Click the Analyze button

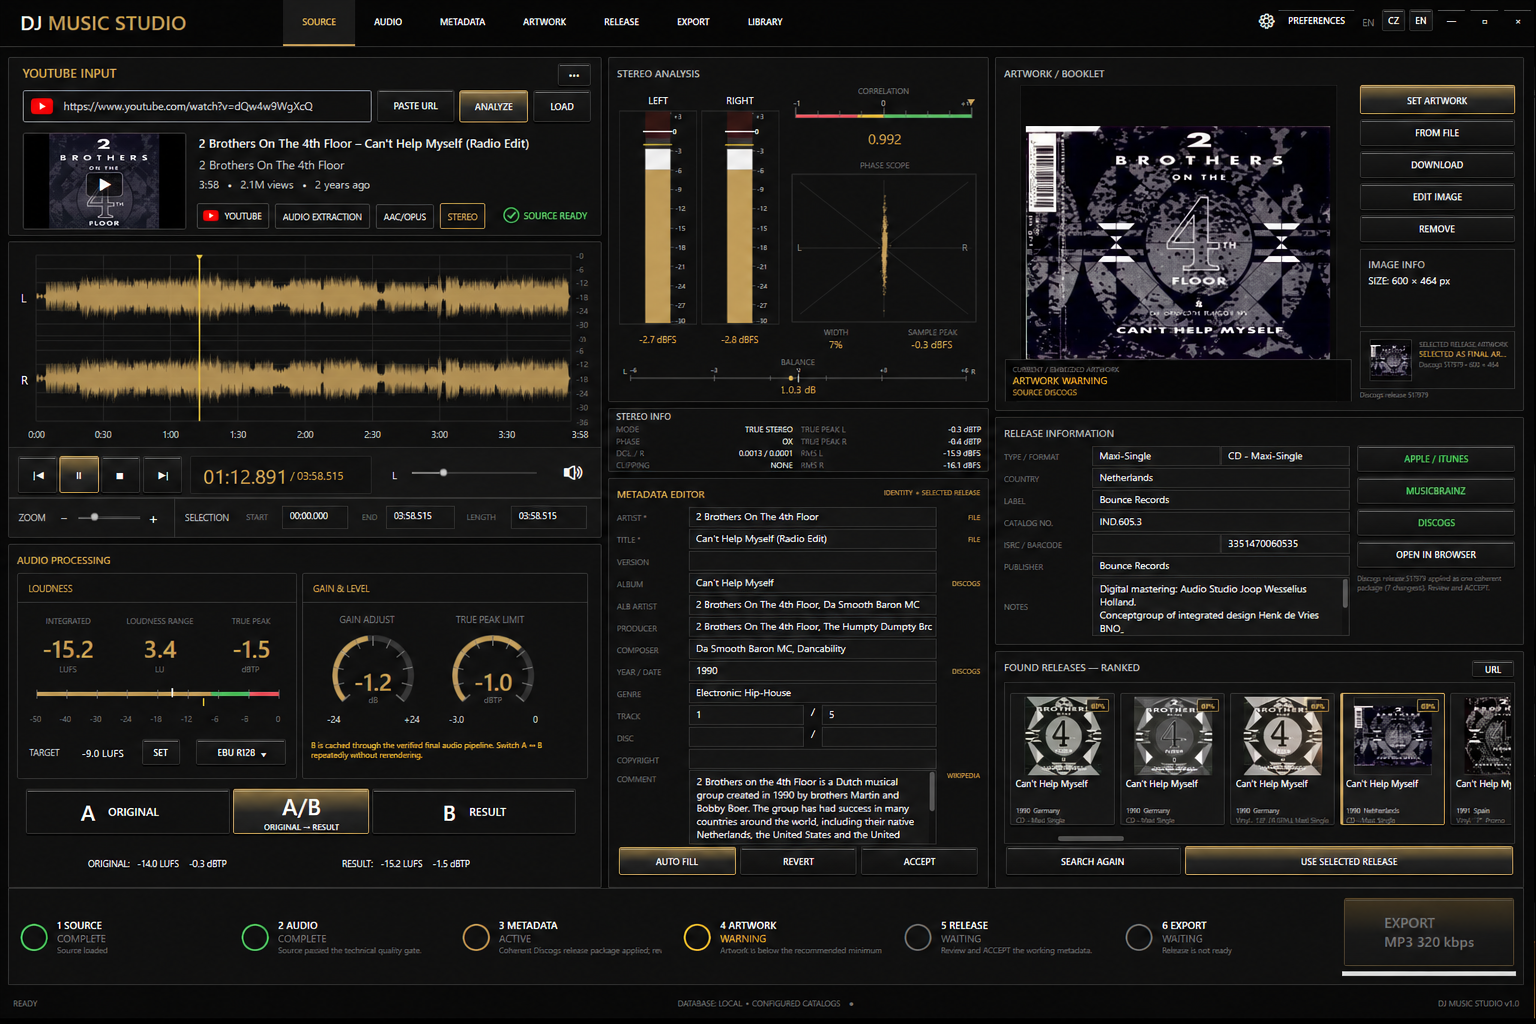493,106
